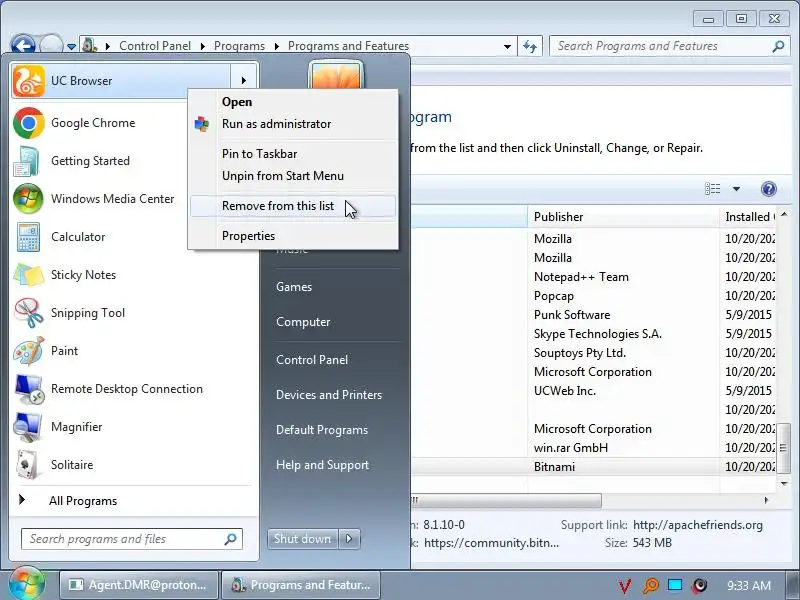Click the red V tray icon

click(x=625, y=586)
